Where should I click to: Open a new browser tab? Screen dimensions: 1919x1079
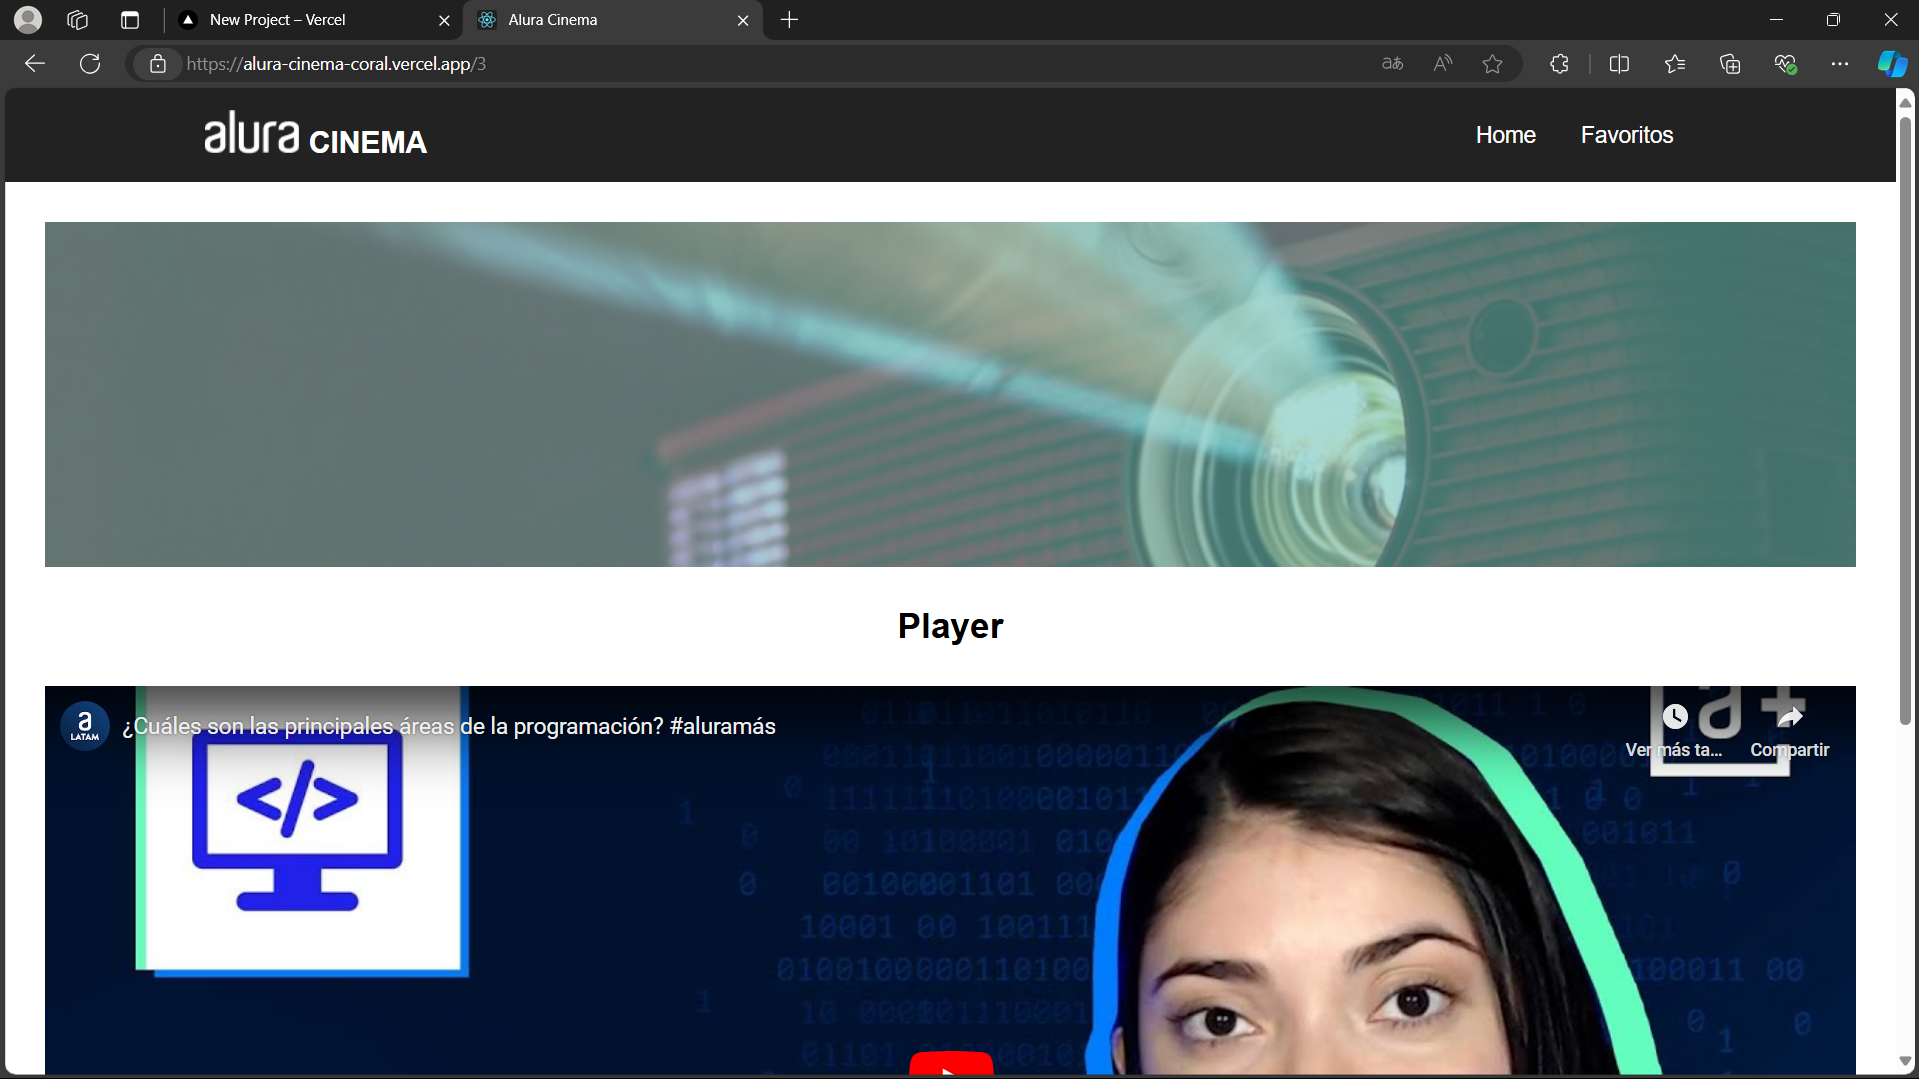(790, 20)
